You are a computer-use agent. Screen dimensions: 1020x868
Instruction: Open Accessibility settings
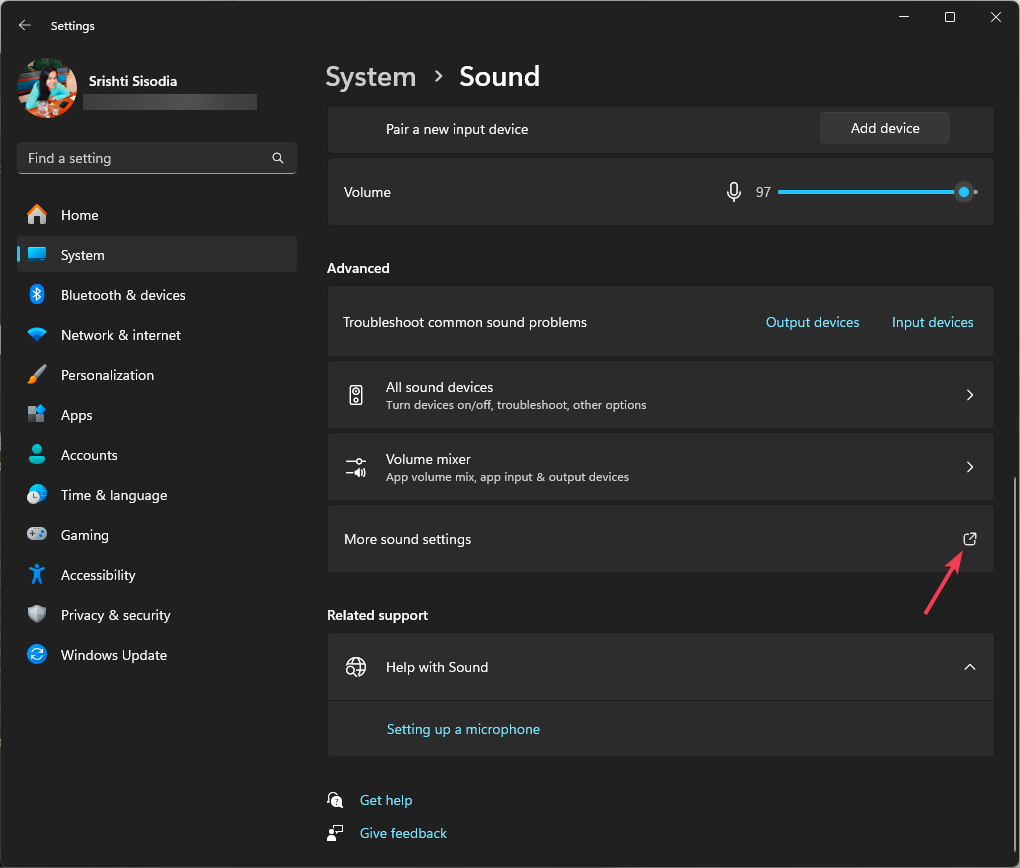coord(157,575)
